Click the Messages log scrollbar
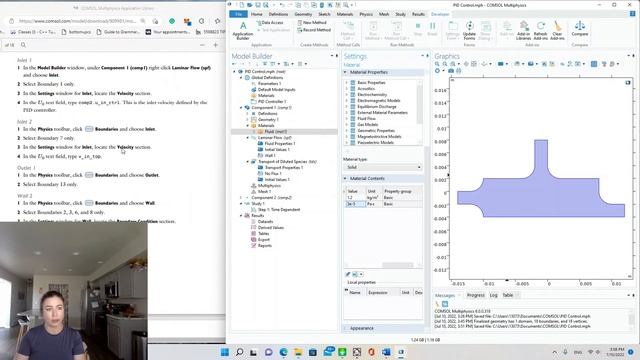The image size is (640, 360). tap(632, 318)
